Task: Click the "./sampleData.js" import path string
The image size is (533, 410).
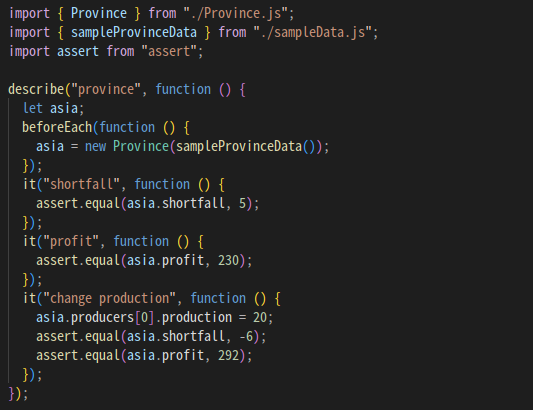Action: point(312,33)
